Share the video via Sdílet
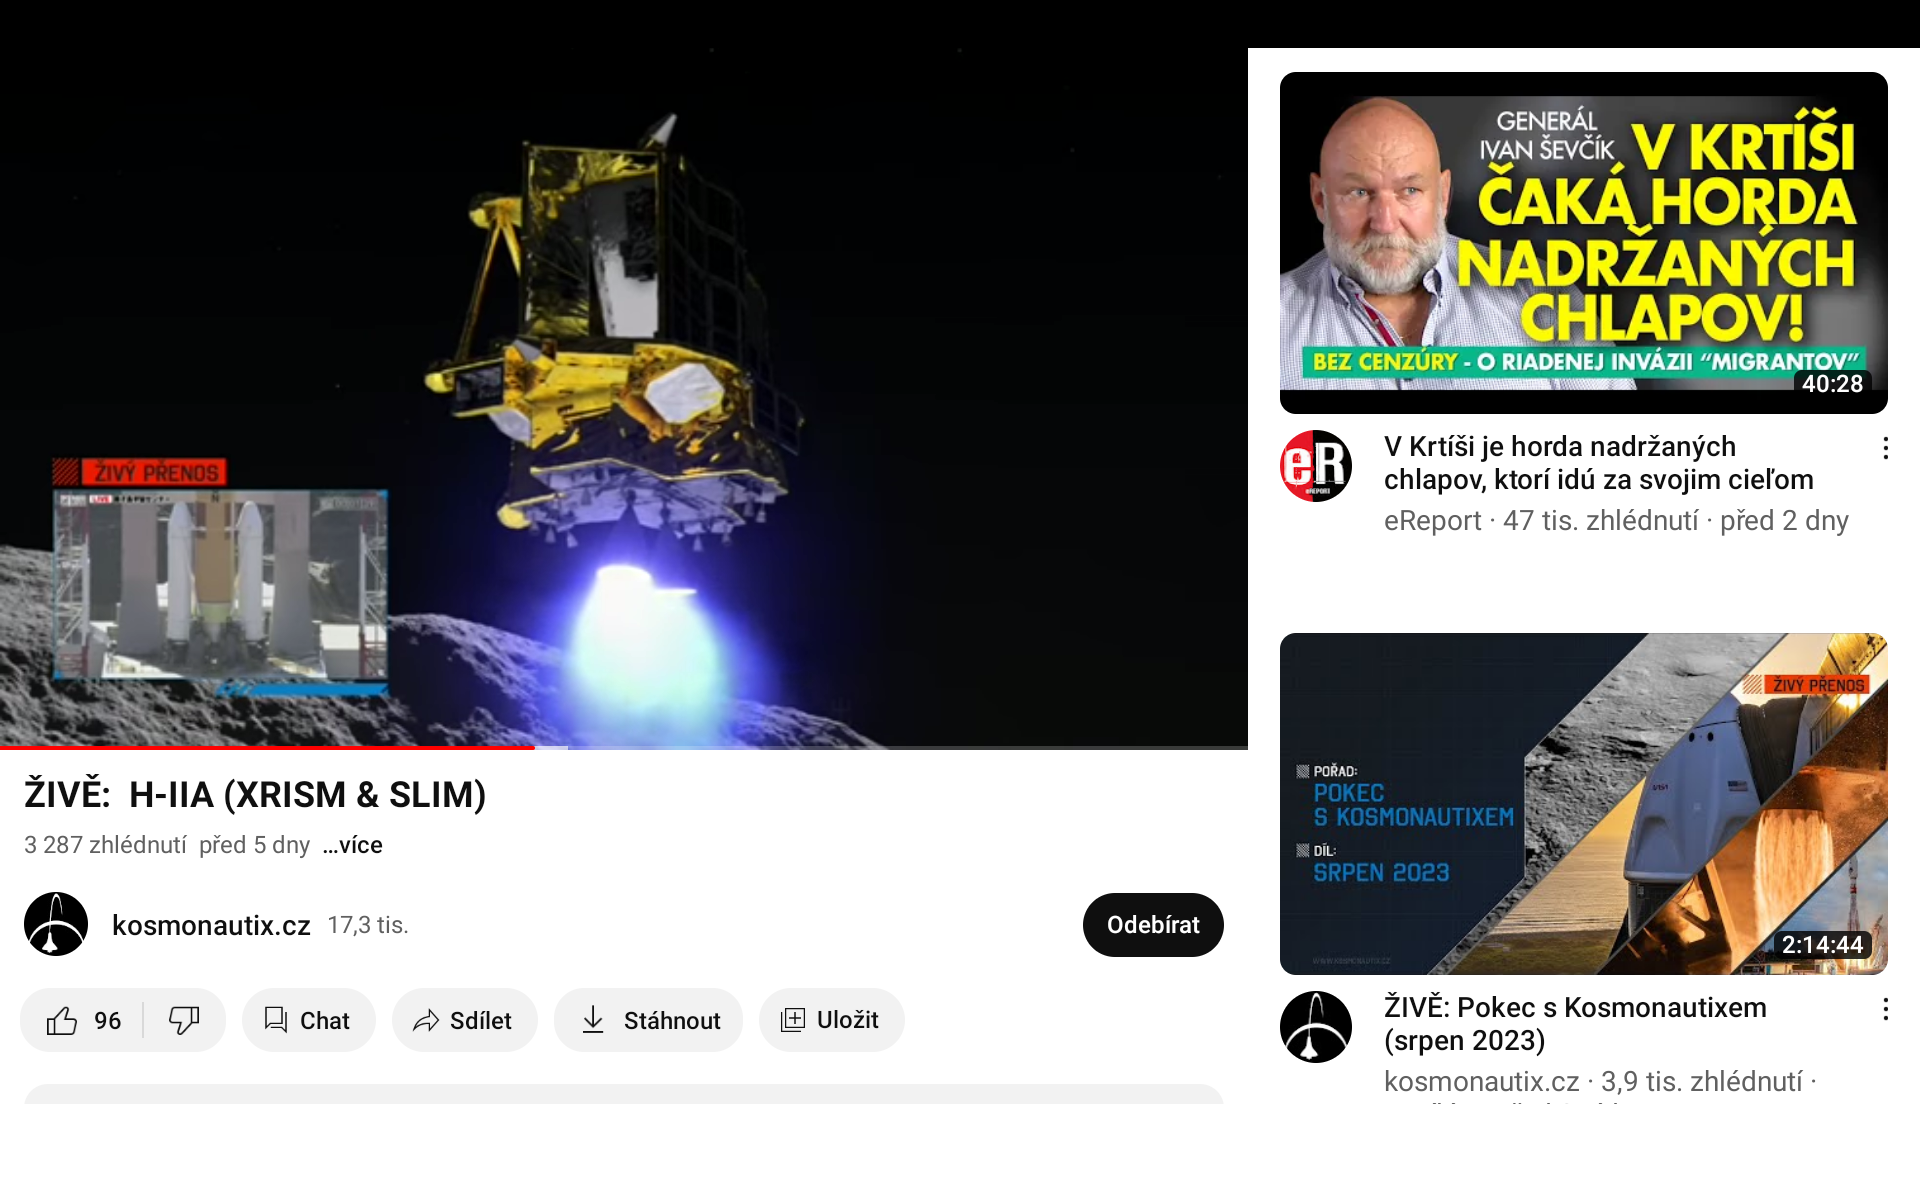This screenshot has width=1920, height=1200. pos(464,1020)
